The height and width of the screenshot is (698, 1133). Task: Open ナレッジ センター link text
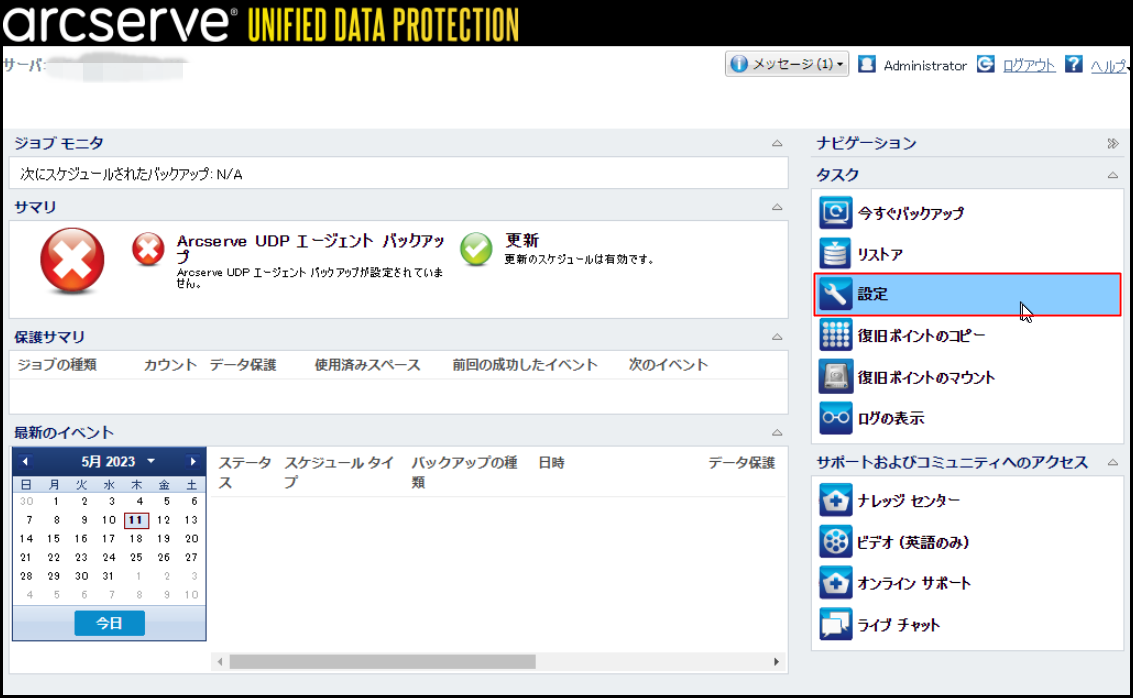(x=908, y=500)
